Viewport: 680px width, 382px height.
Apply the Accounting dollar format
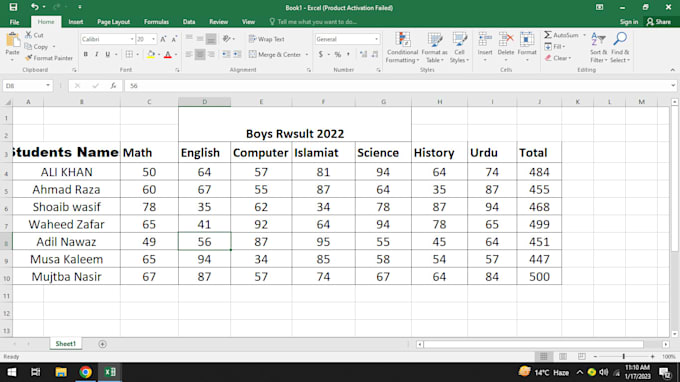320,54
